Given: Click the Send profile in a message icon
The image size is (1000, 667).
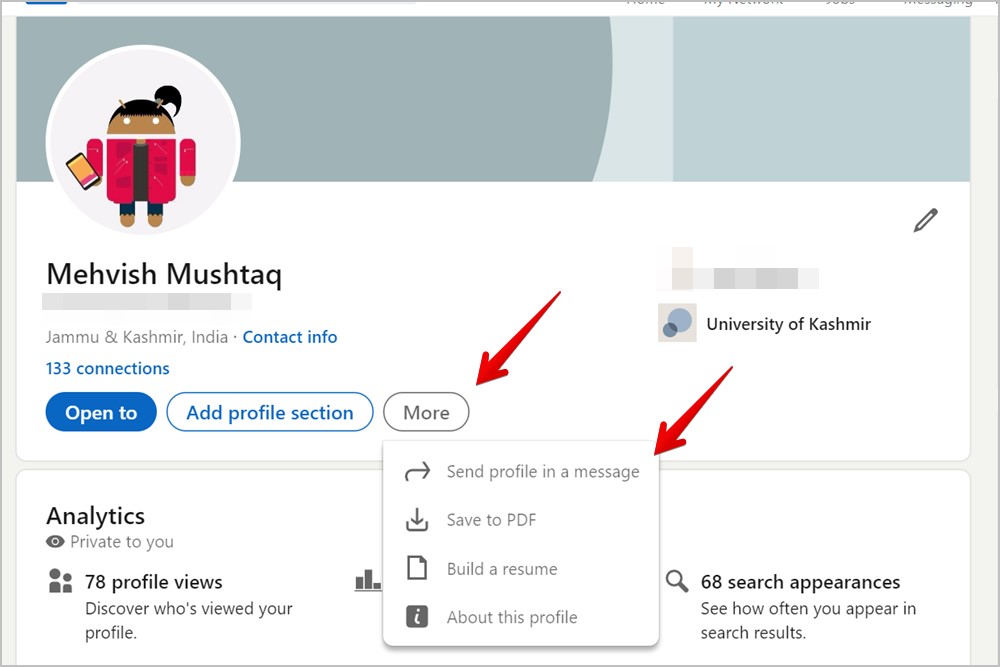Looking at the screenshot, I should point(417,471).
